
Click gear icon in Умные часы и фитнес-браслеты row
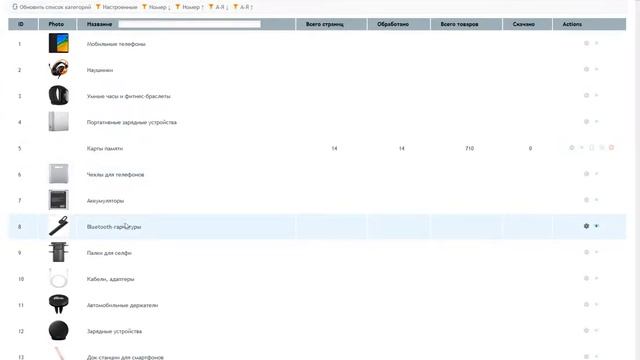587,96
